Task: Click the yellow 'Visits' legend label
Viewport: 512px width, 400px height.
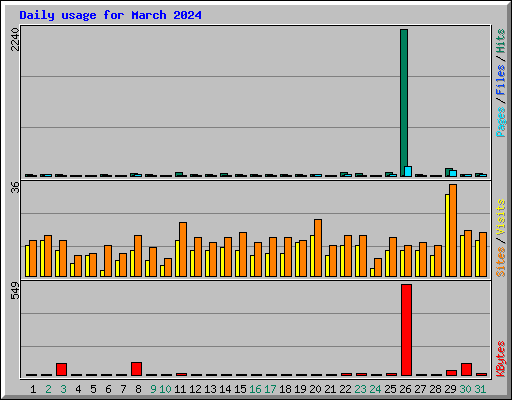Action: (x=501, y=218)
